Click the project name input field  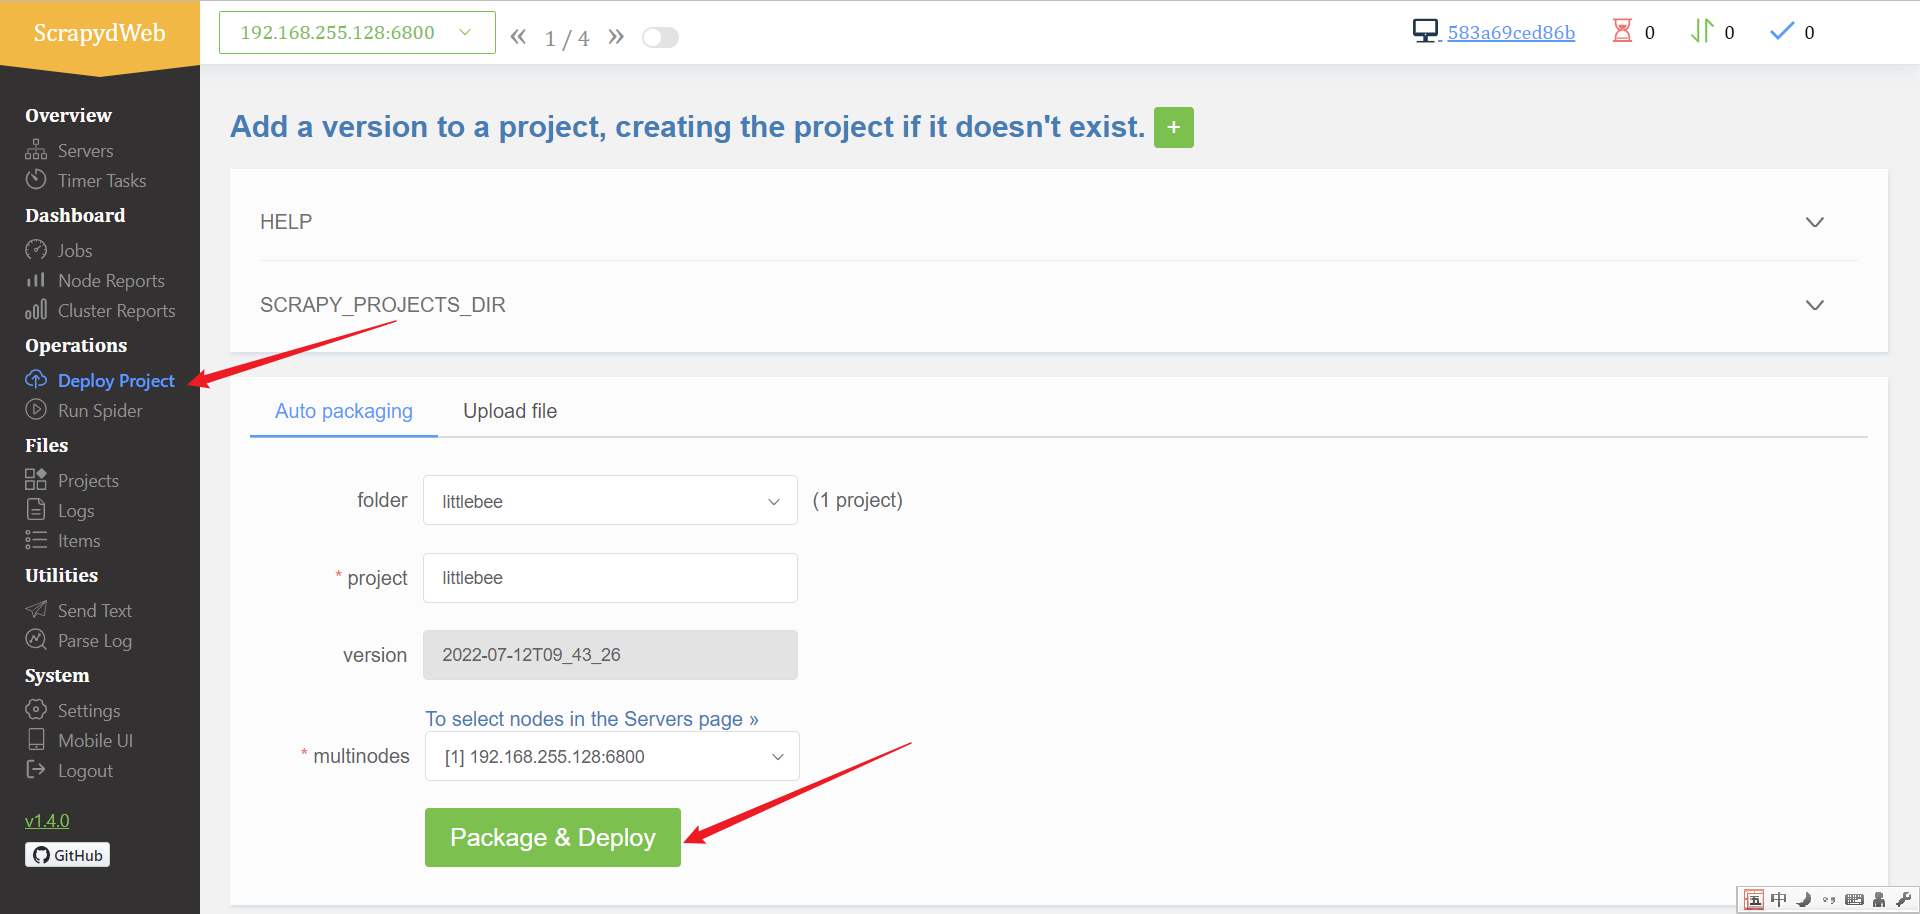tap(610, 578)
